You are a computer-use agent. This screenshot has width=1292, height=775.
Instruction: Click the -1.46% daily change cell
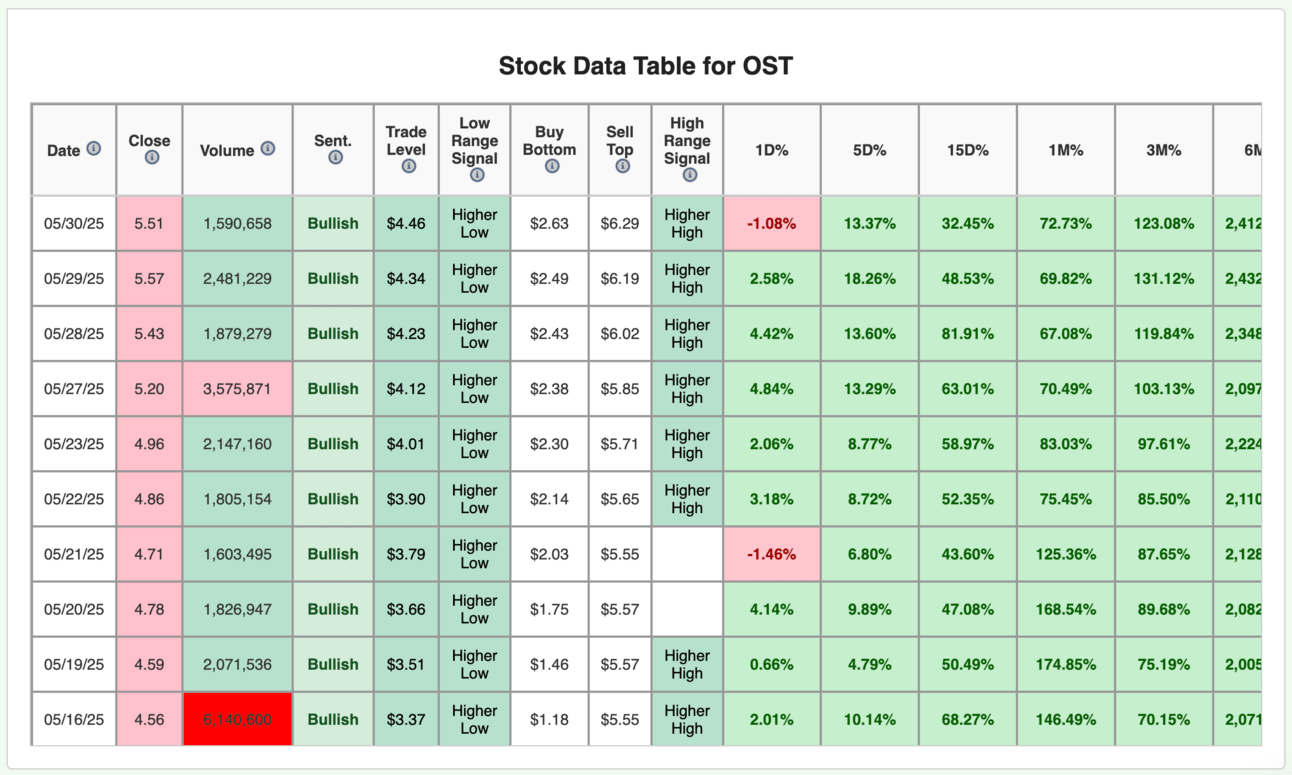click(x=771, y=554)
